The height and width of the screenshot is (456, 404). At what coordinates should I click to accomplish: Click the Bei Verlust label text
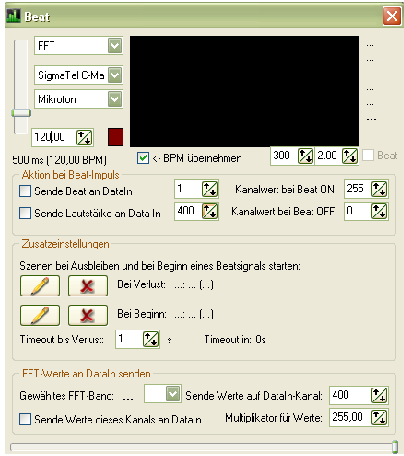[x=141, y=284]
